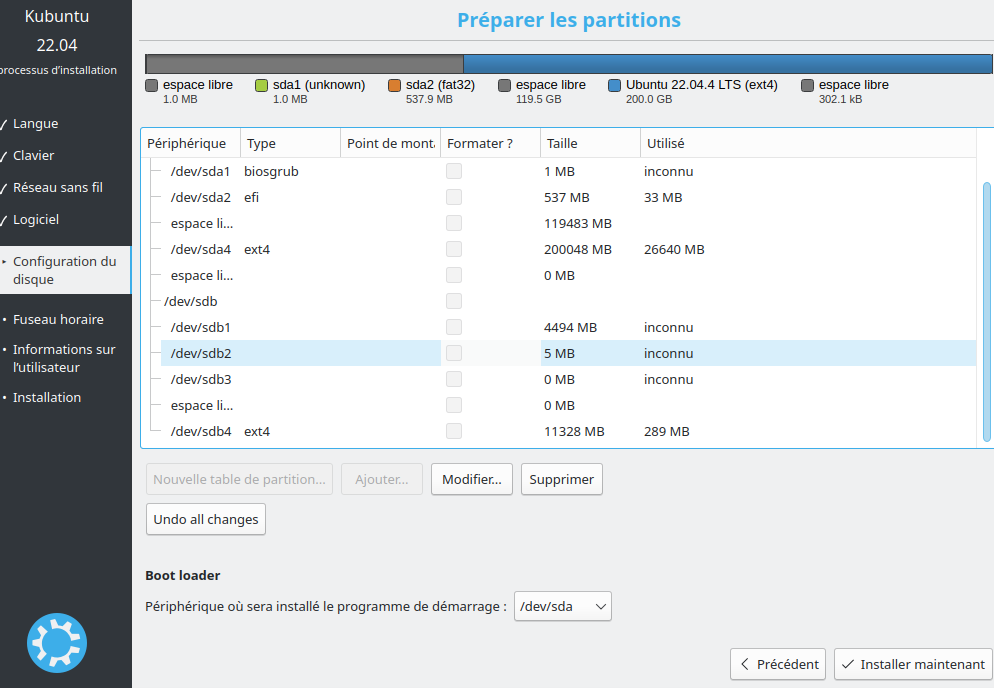This screenshot has width=994, height=688.
Task: Click the 289 MB used value
Action: [667, 431]
